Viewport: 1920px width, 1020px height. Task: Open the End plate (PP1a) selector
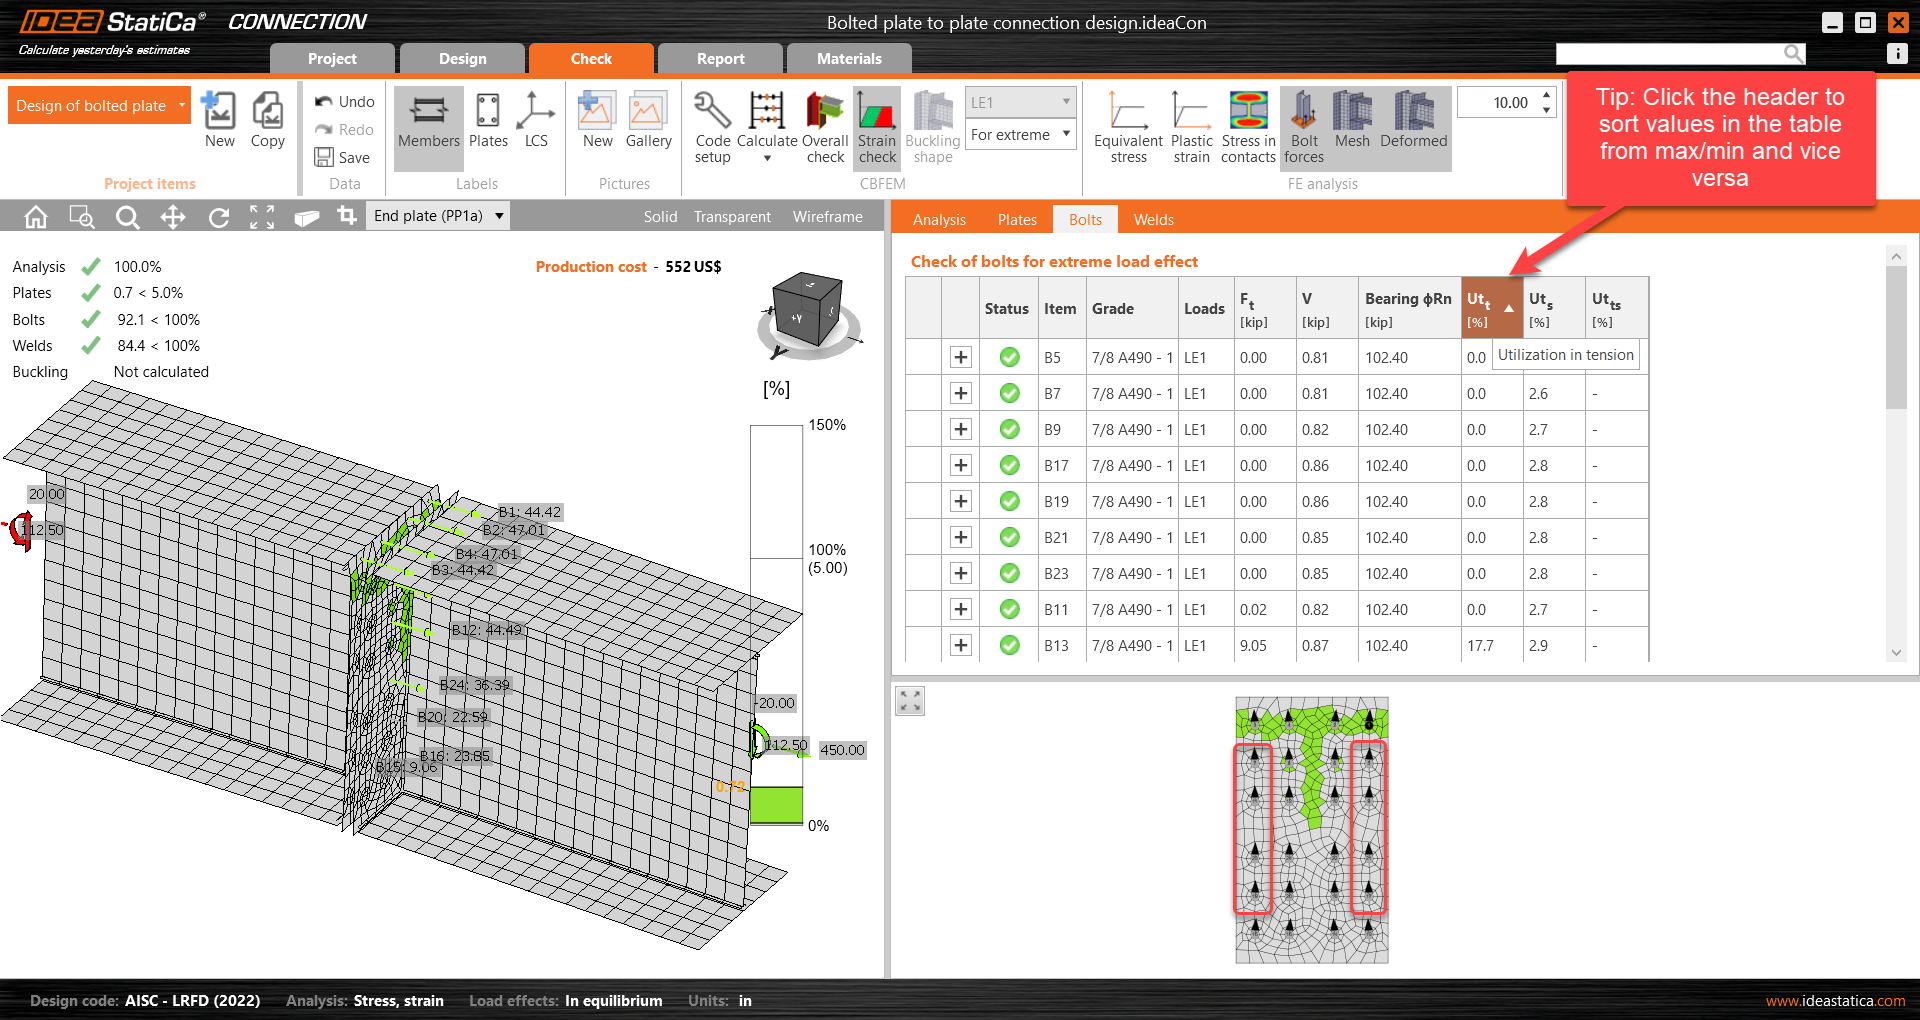pos(437,215)
